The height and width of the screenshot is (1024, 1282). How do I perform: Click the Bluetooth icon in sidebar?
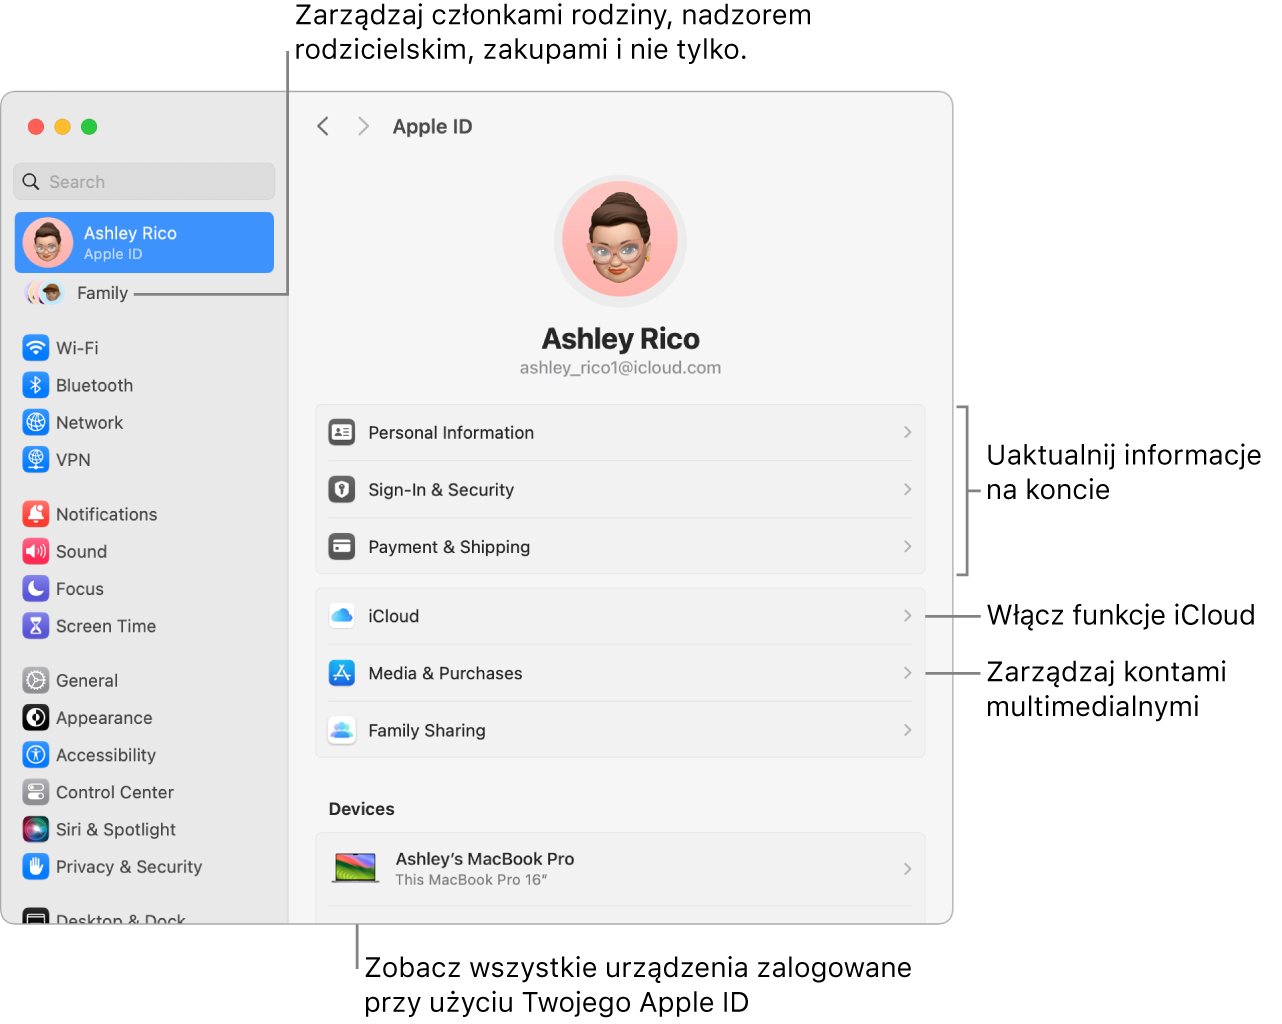click(x=36, y=385)
